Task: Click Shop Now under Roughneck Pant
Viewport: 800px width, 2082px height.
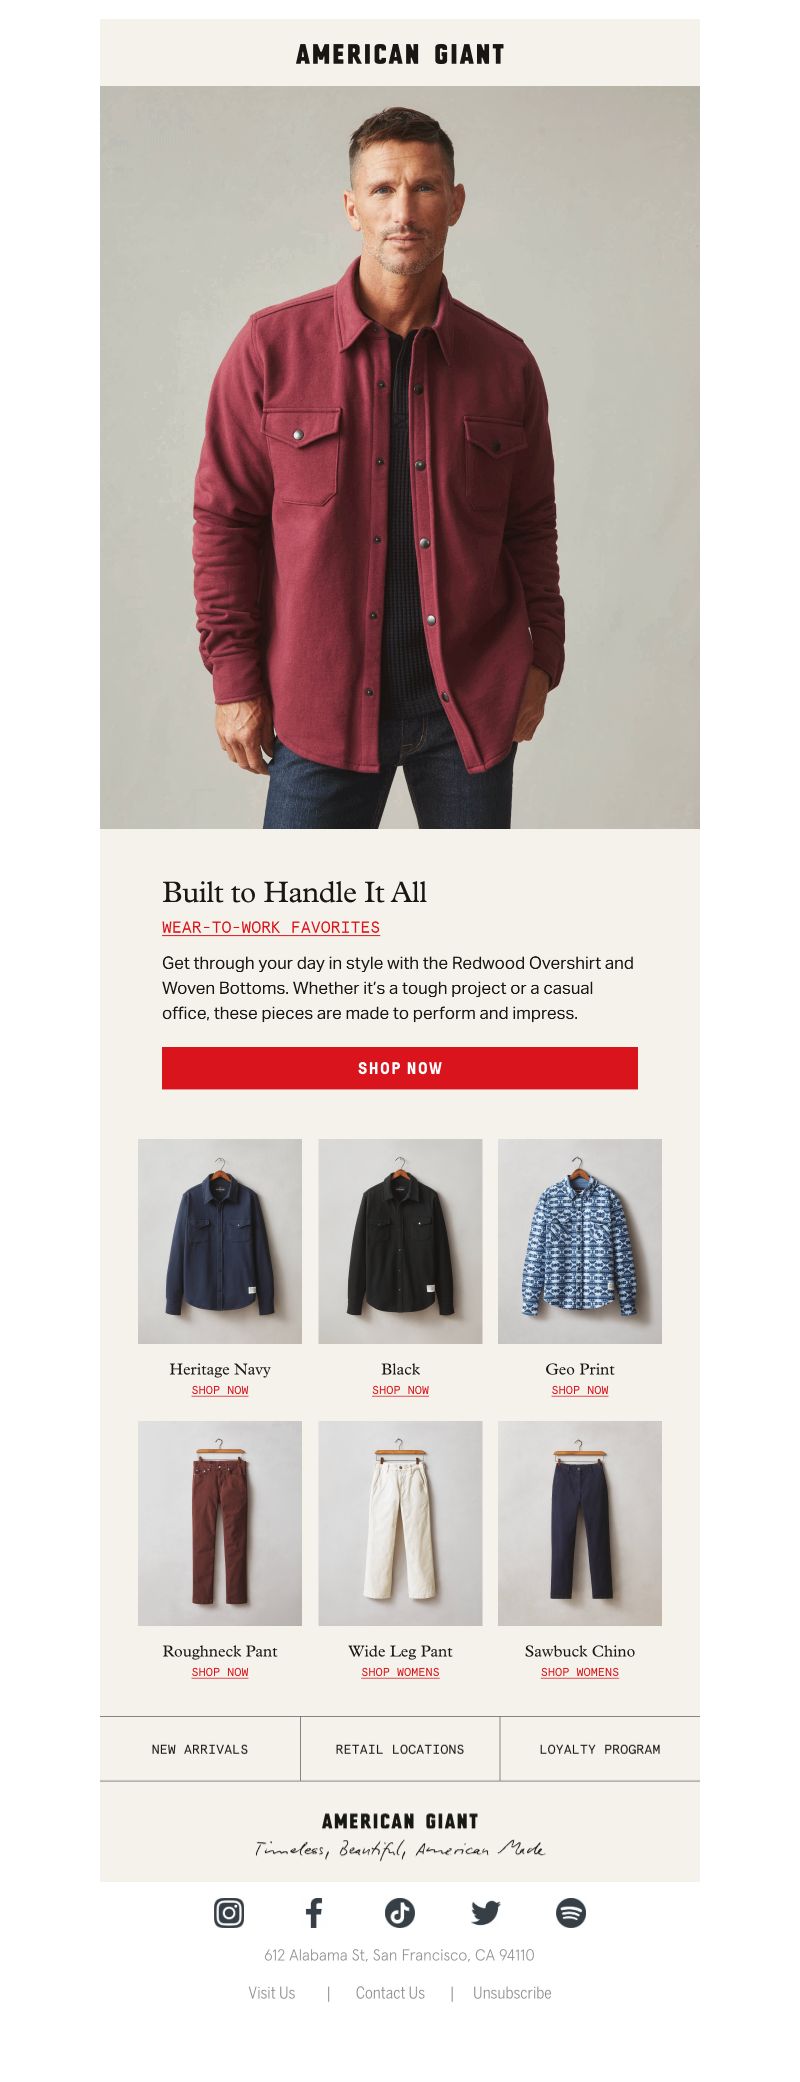Action: [x=220, y=1672]
